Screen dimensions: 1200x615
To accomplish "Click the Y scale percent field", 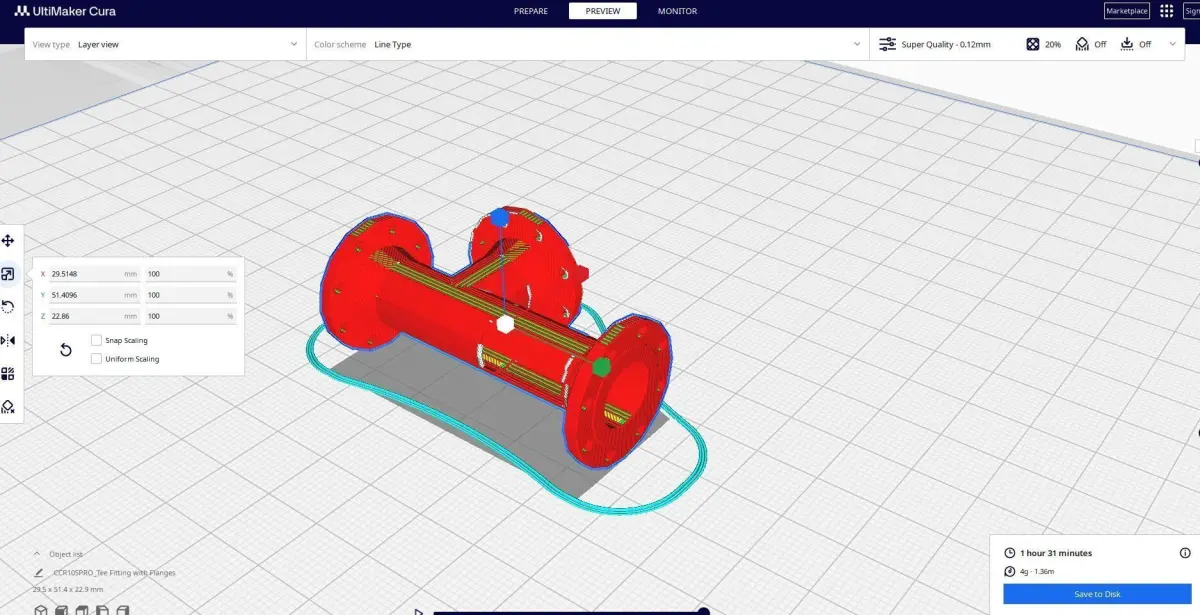I will [x=190, y=295].
